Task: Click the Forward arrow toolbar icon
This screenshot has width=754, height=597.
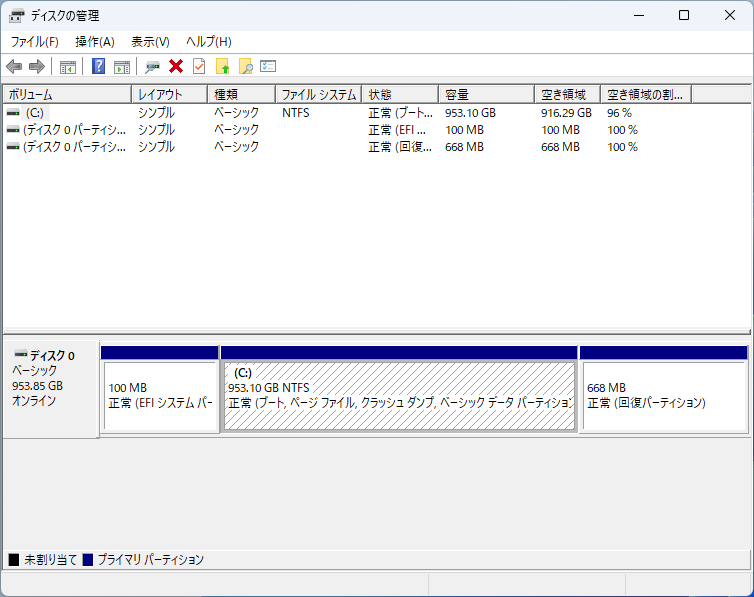Action: 37,67
